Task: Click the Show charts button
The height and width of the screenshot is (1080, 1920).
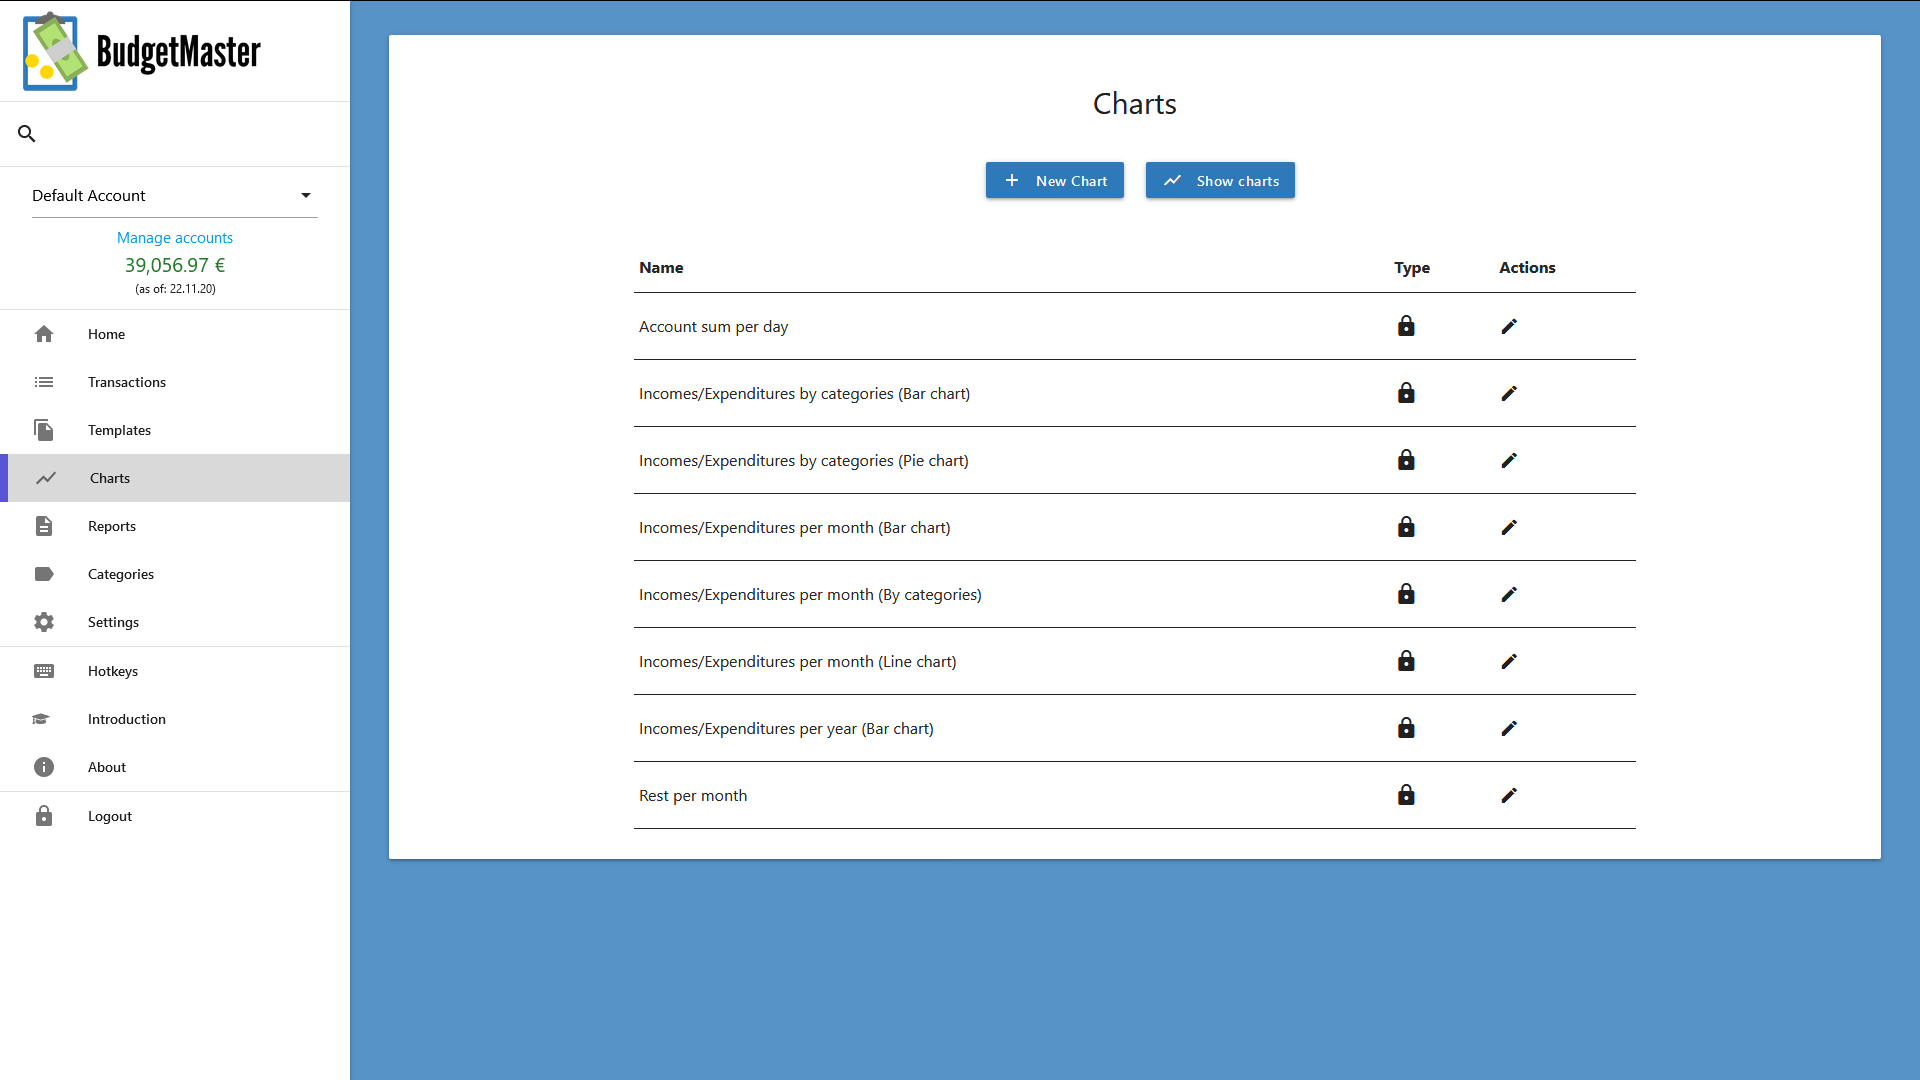Action: click(1220, 181)
